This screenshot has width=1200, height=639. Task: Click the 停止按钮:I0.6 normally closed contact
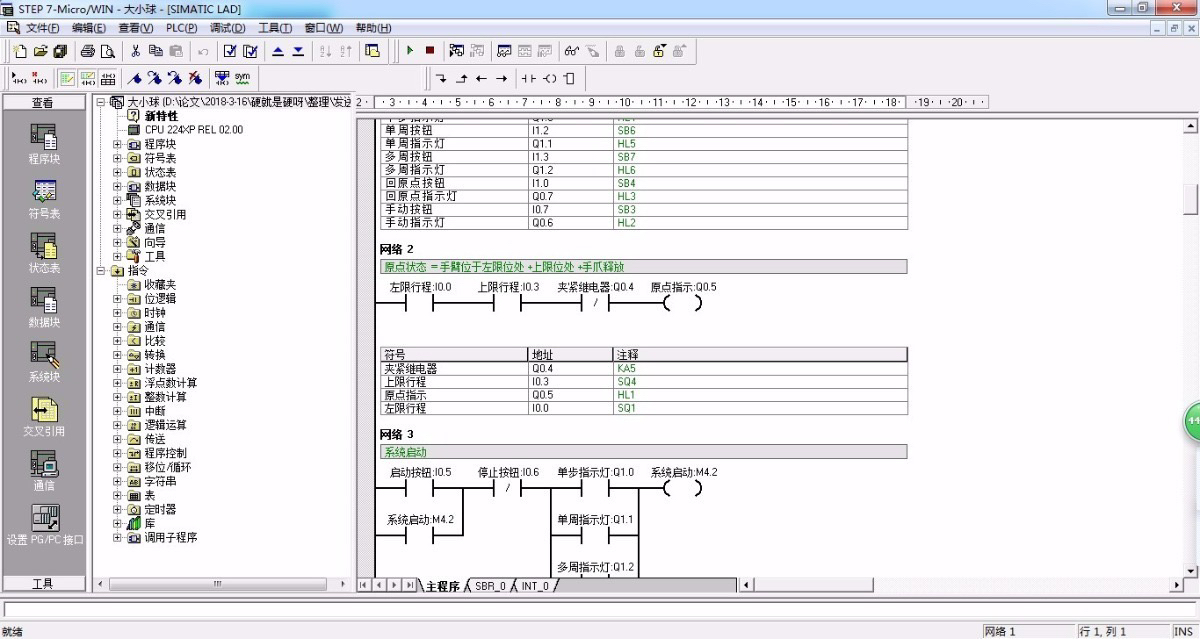tap(508, 488)
